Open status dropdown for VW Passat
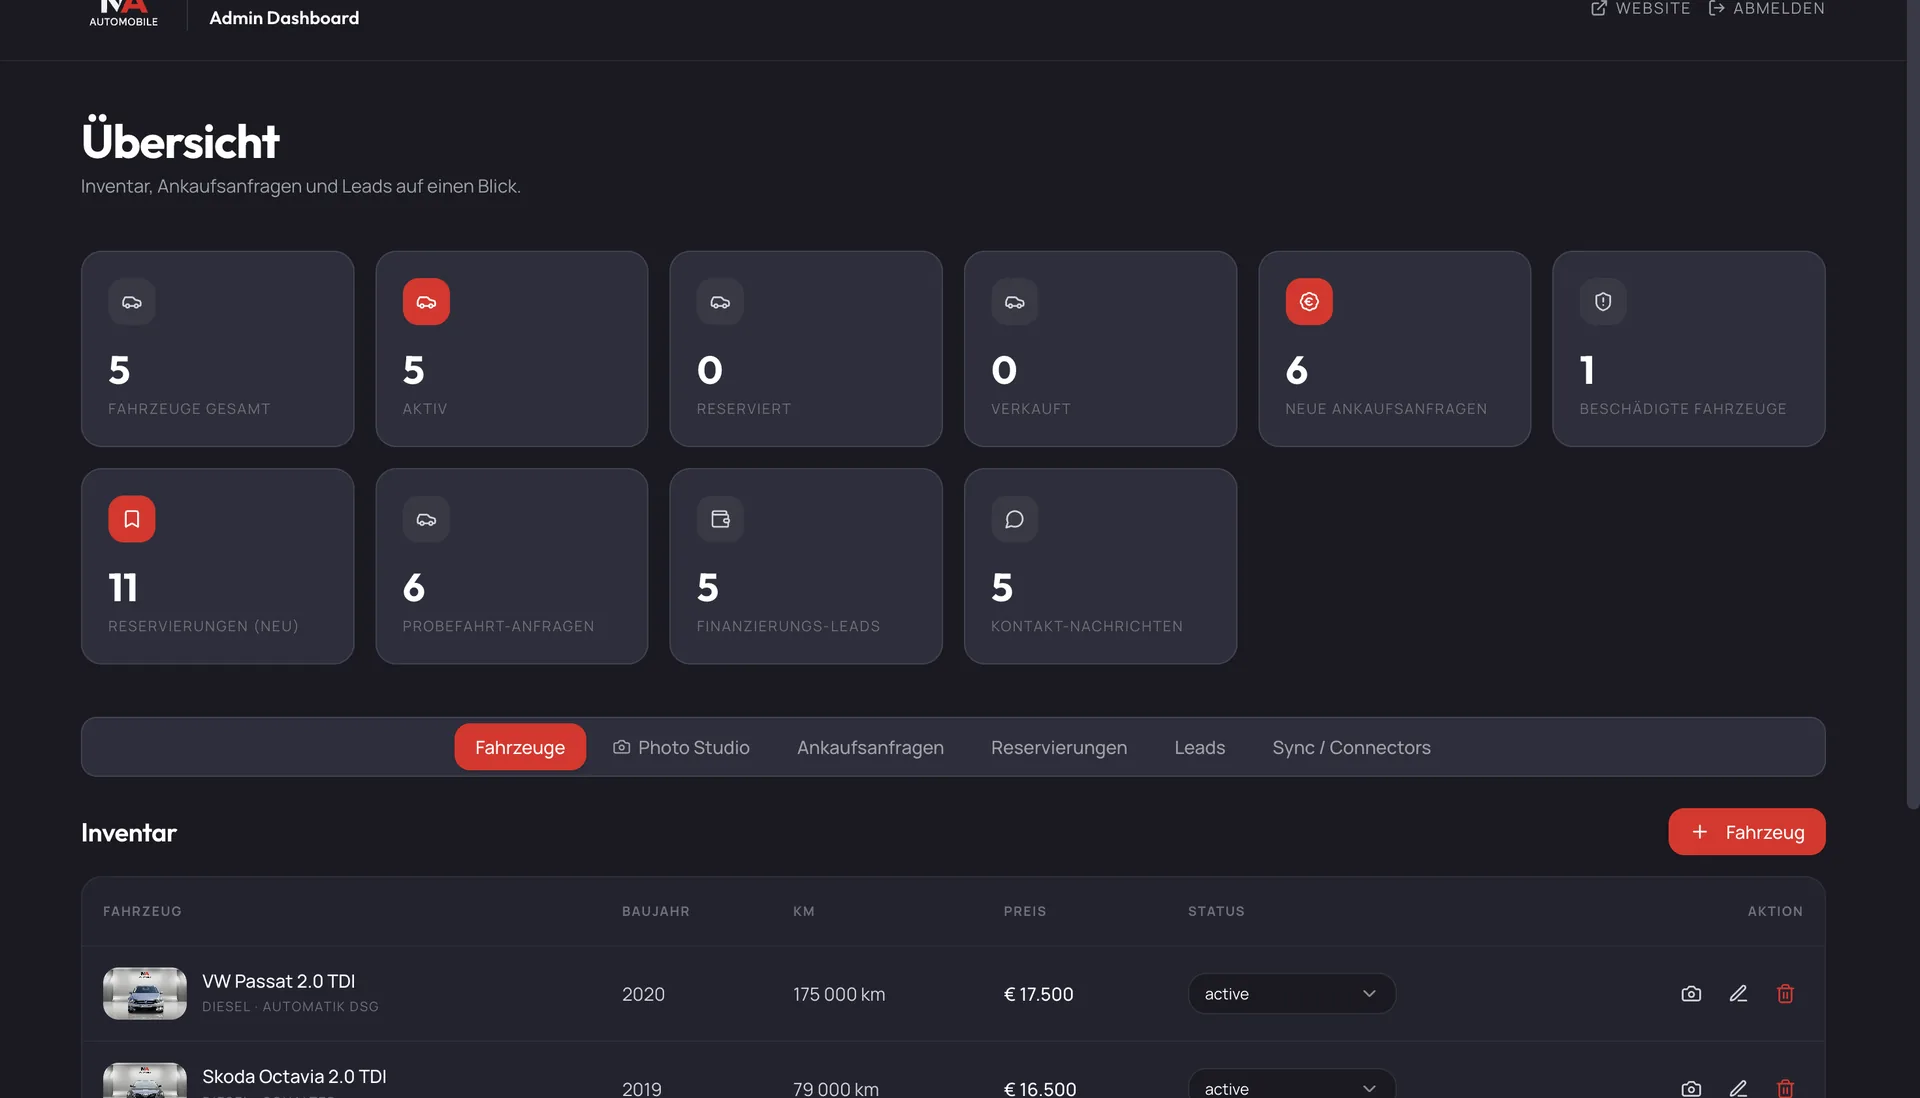1920x1098 pixels. [x=1291, y=994]
